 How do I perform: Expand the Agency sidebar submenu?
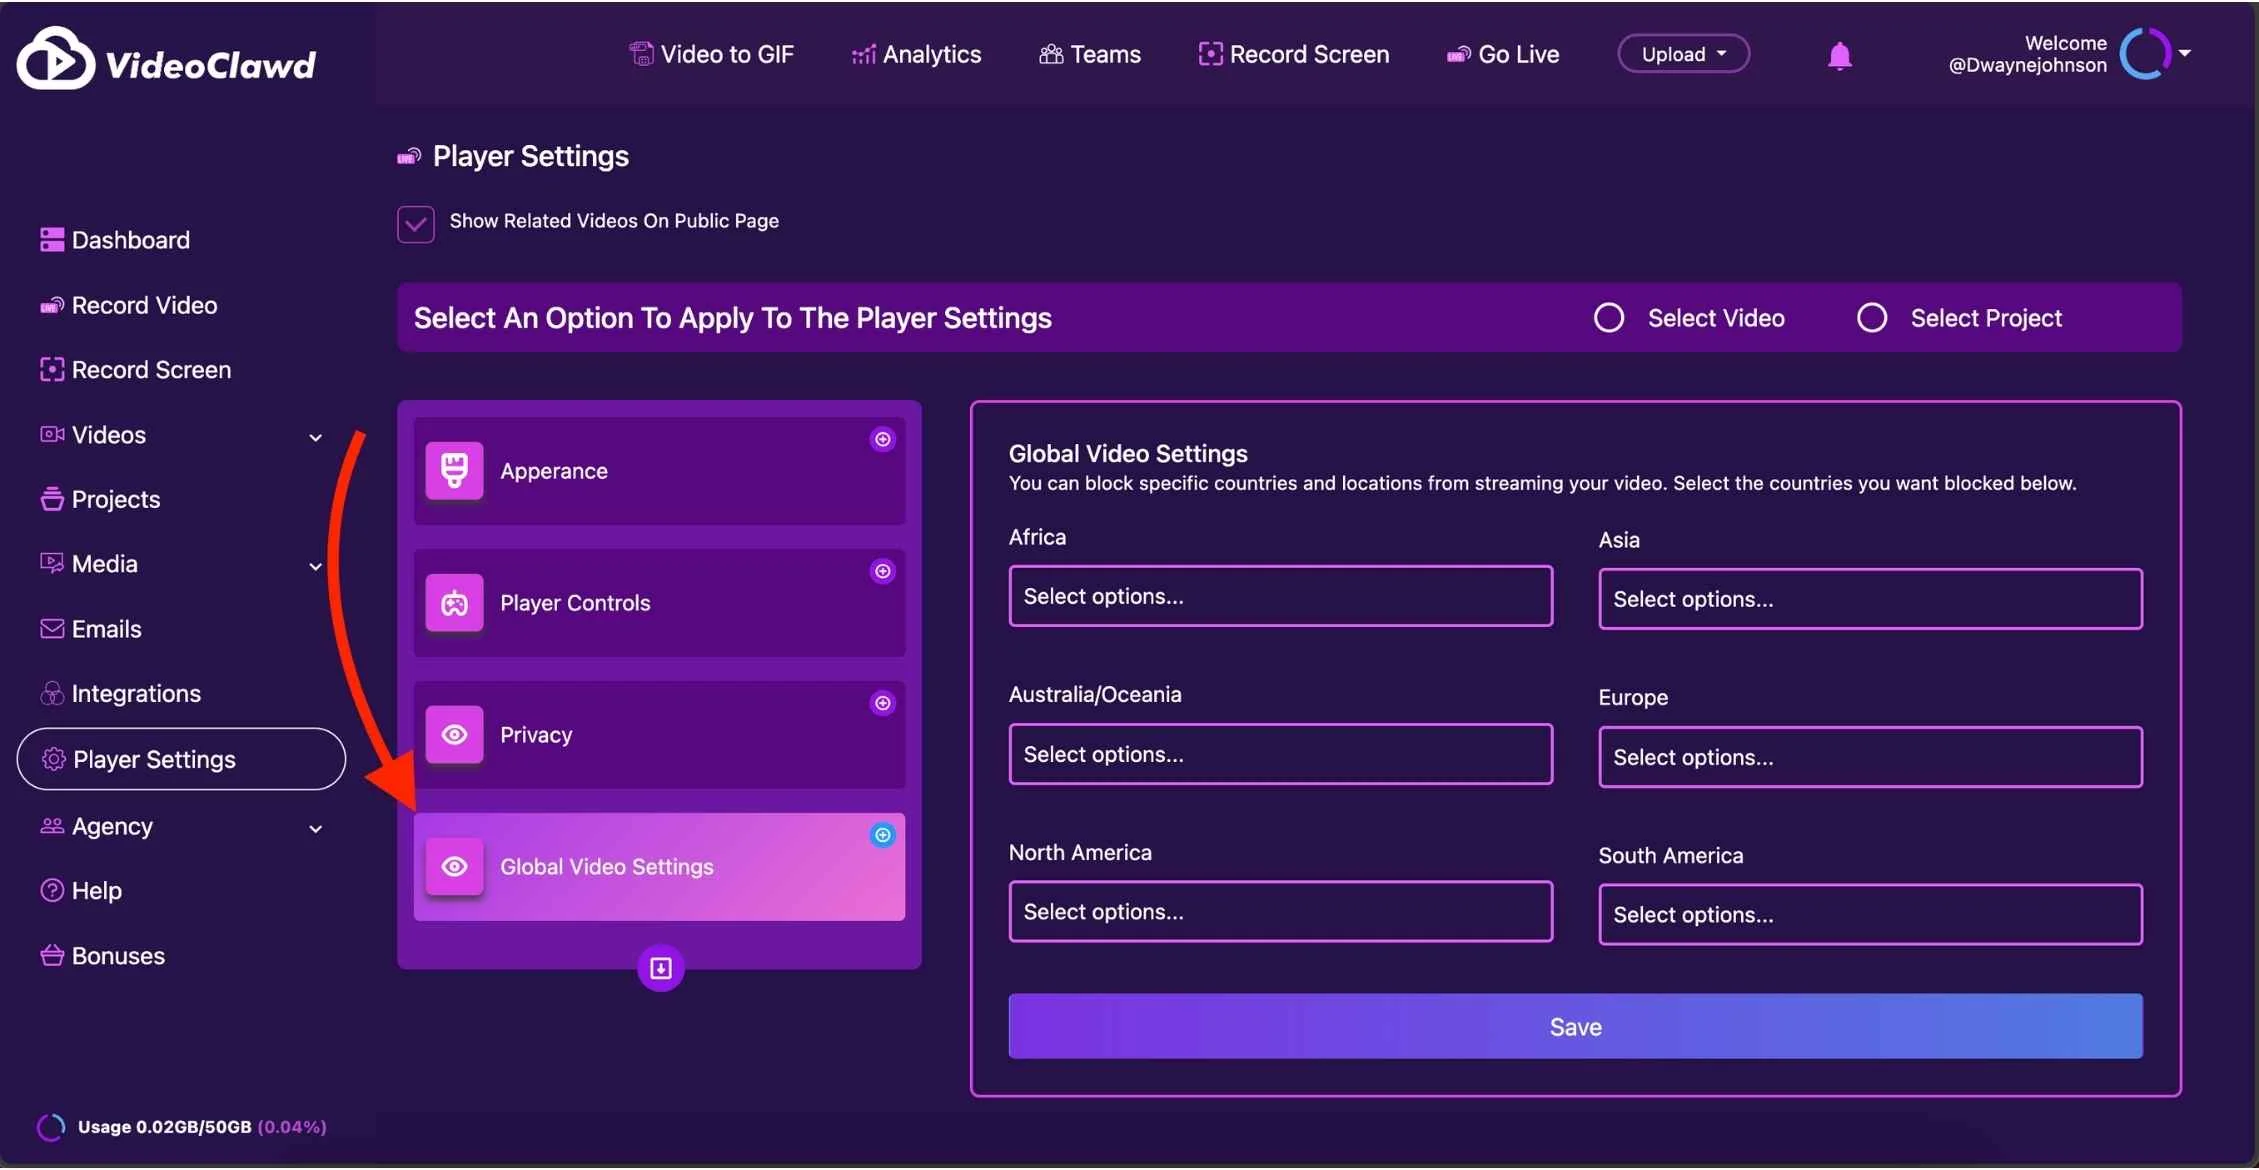(x=315, y=828)
